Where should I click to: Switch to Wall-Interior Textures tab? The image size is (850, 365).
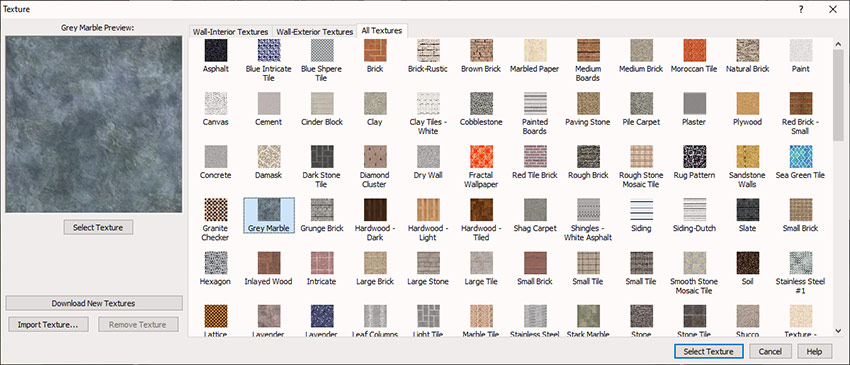230,32
